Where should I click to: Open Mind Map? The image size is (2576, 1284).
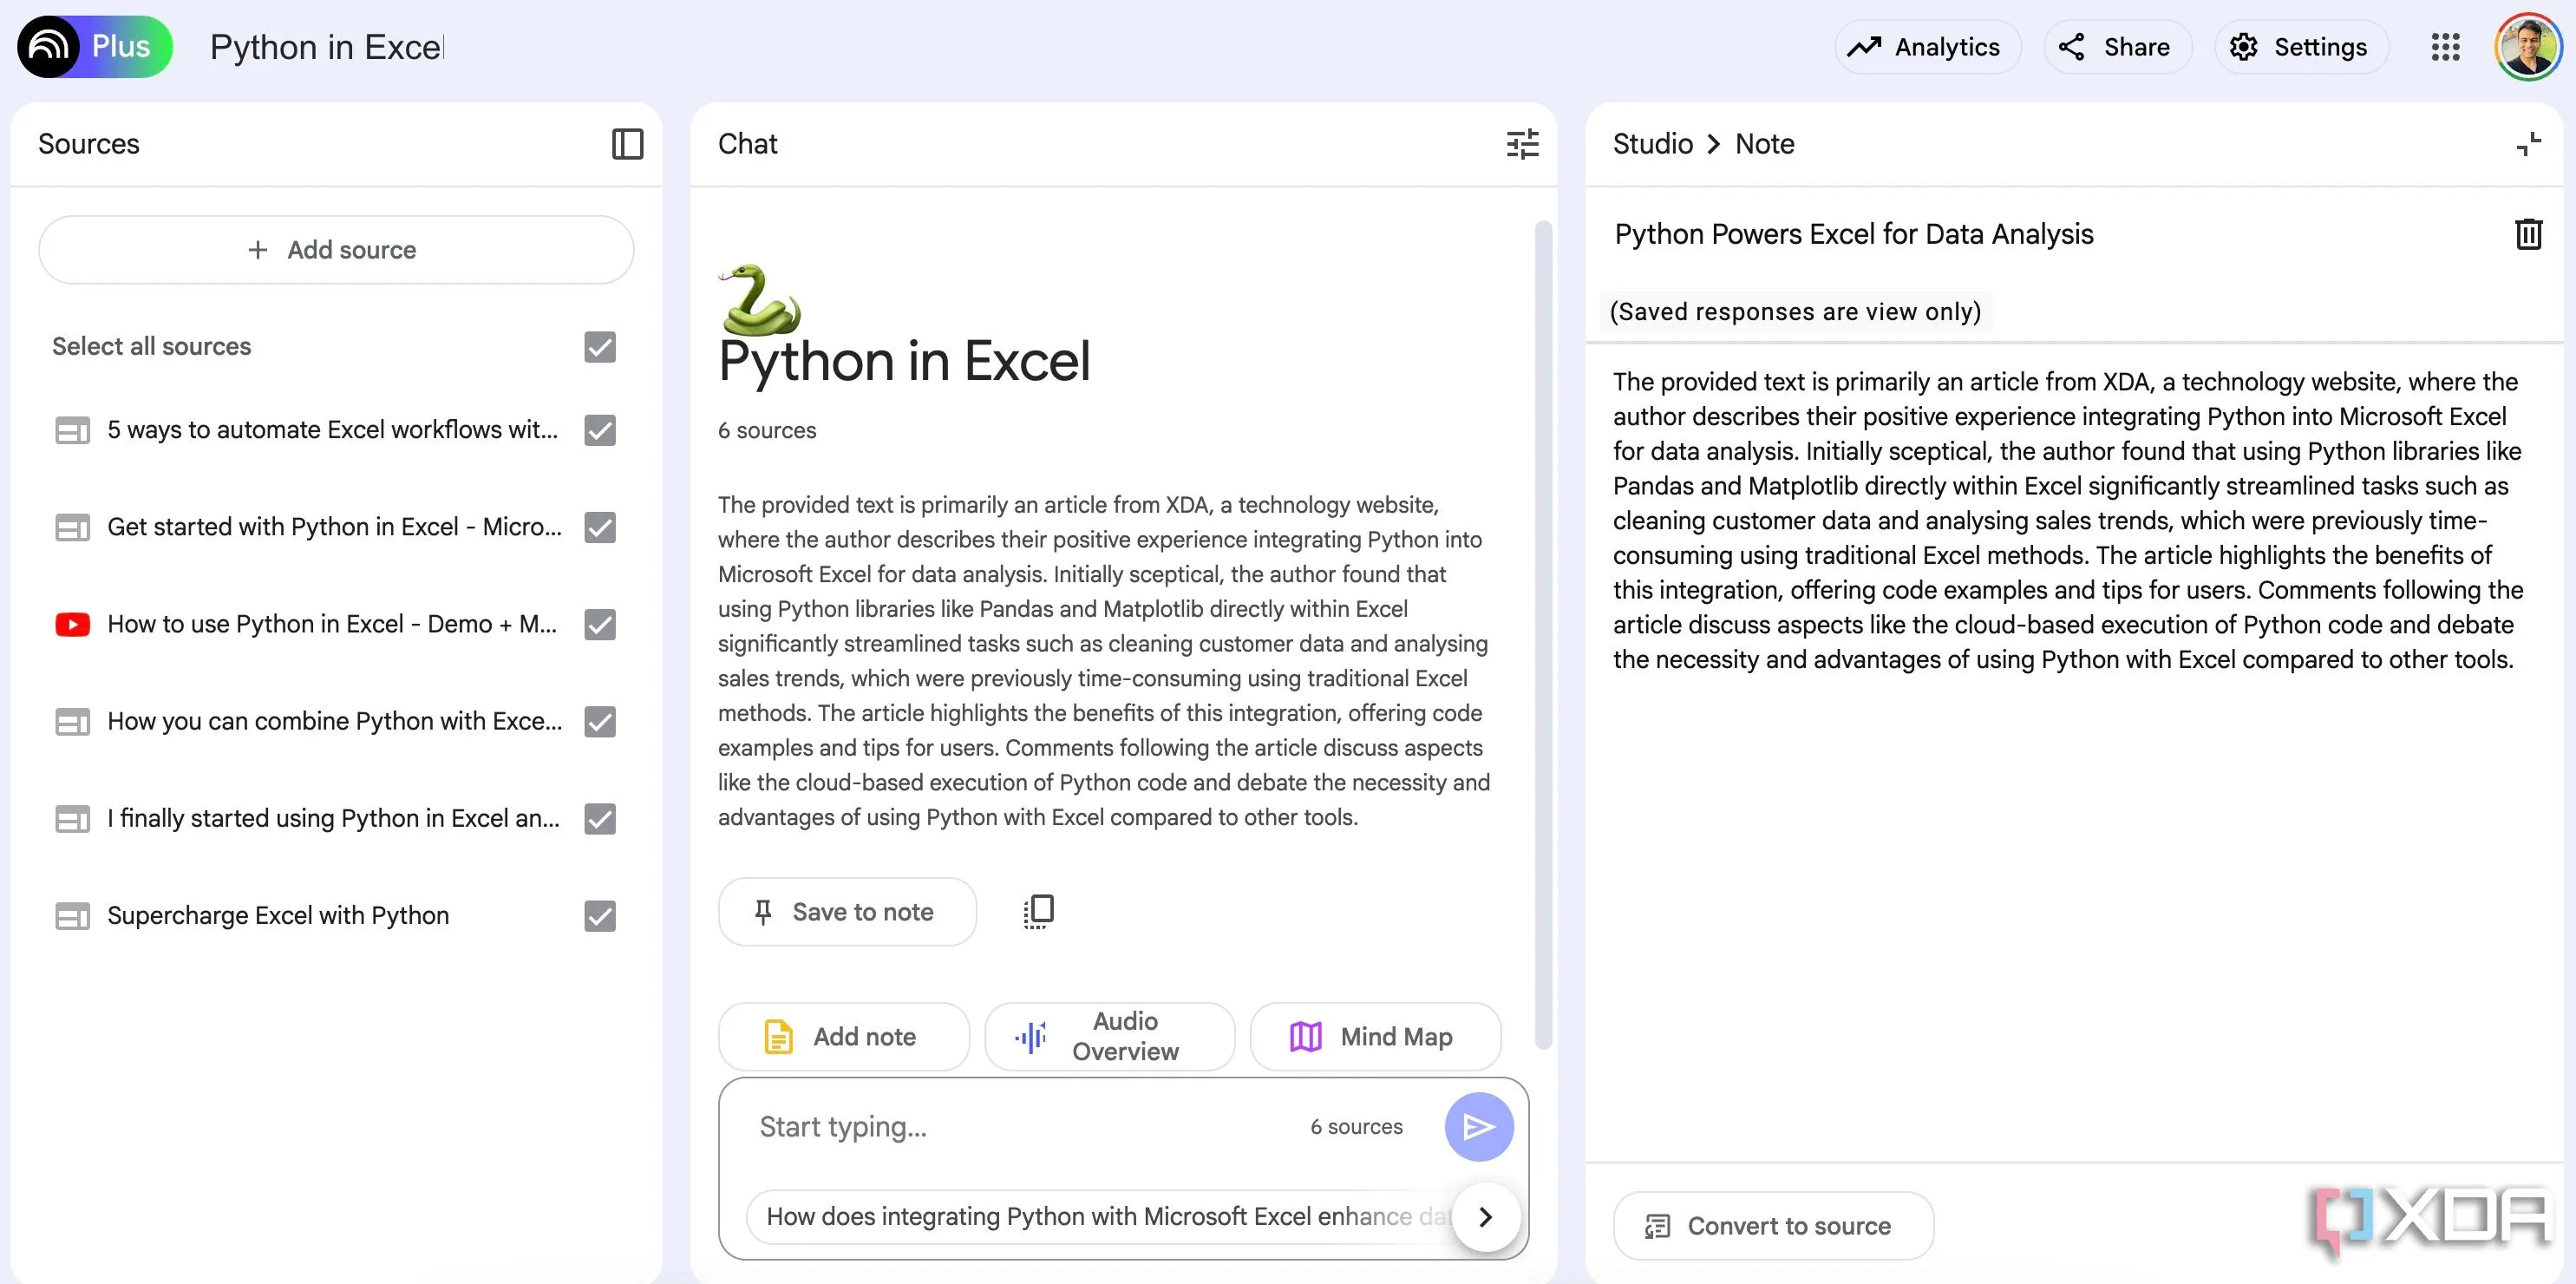coord(1375,1037)
